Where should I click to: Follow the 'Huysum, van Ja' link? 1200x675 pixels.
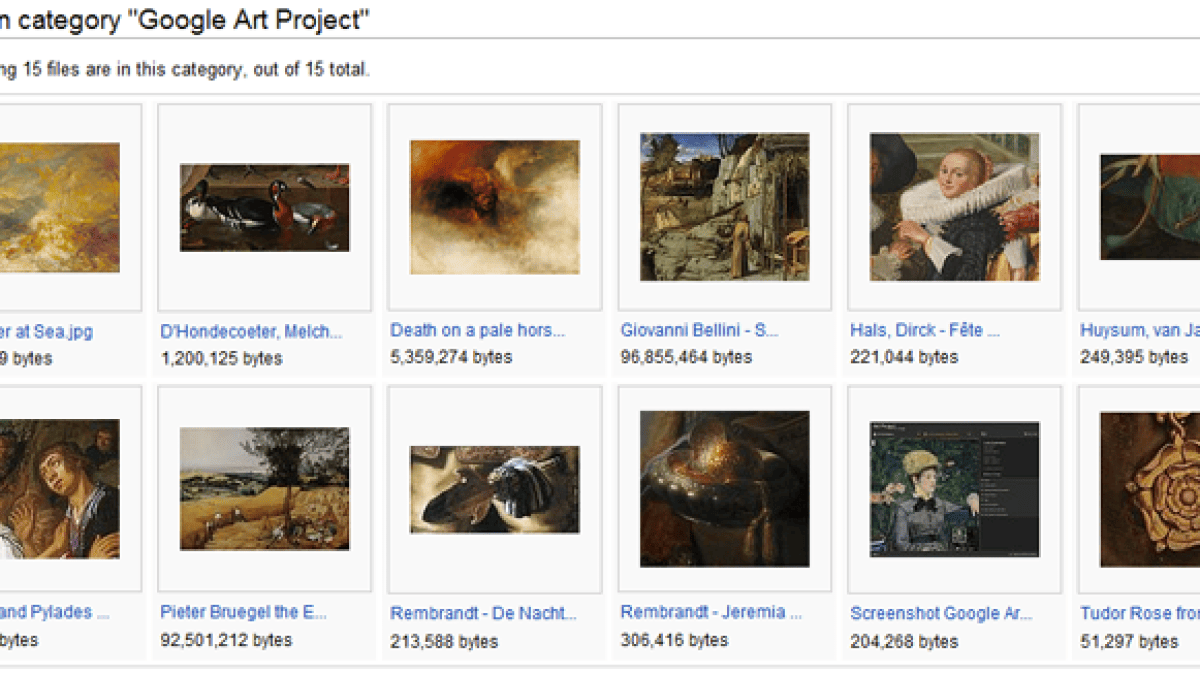(1140, 330)
